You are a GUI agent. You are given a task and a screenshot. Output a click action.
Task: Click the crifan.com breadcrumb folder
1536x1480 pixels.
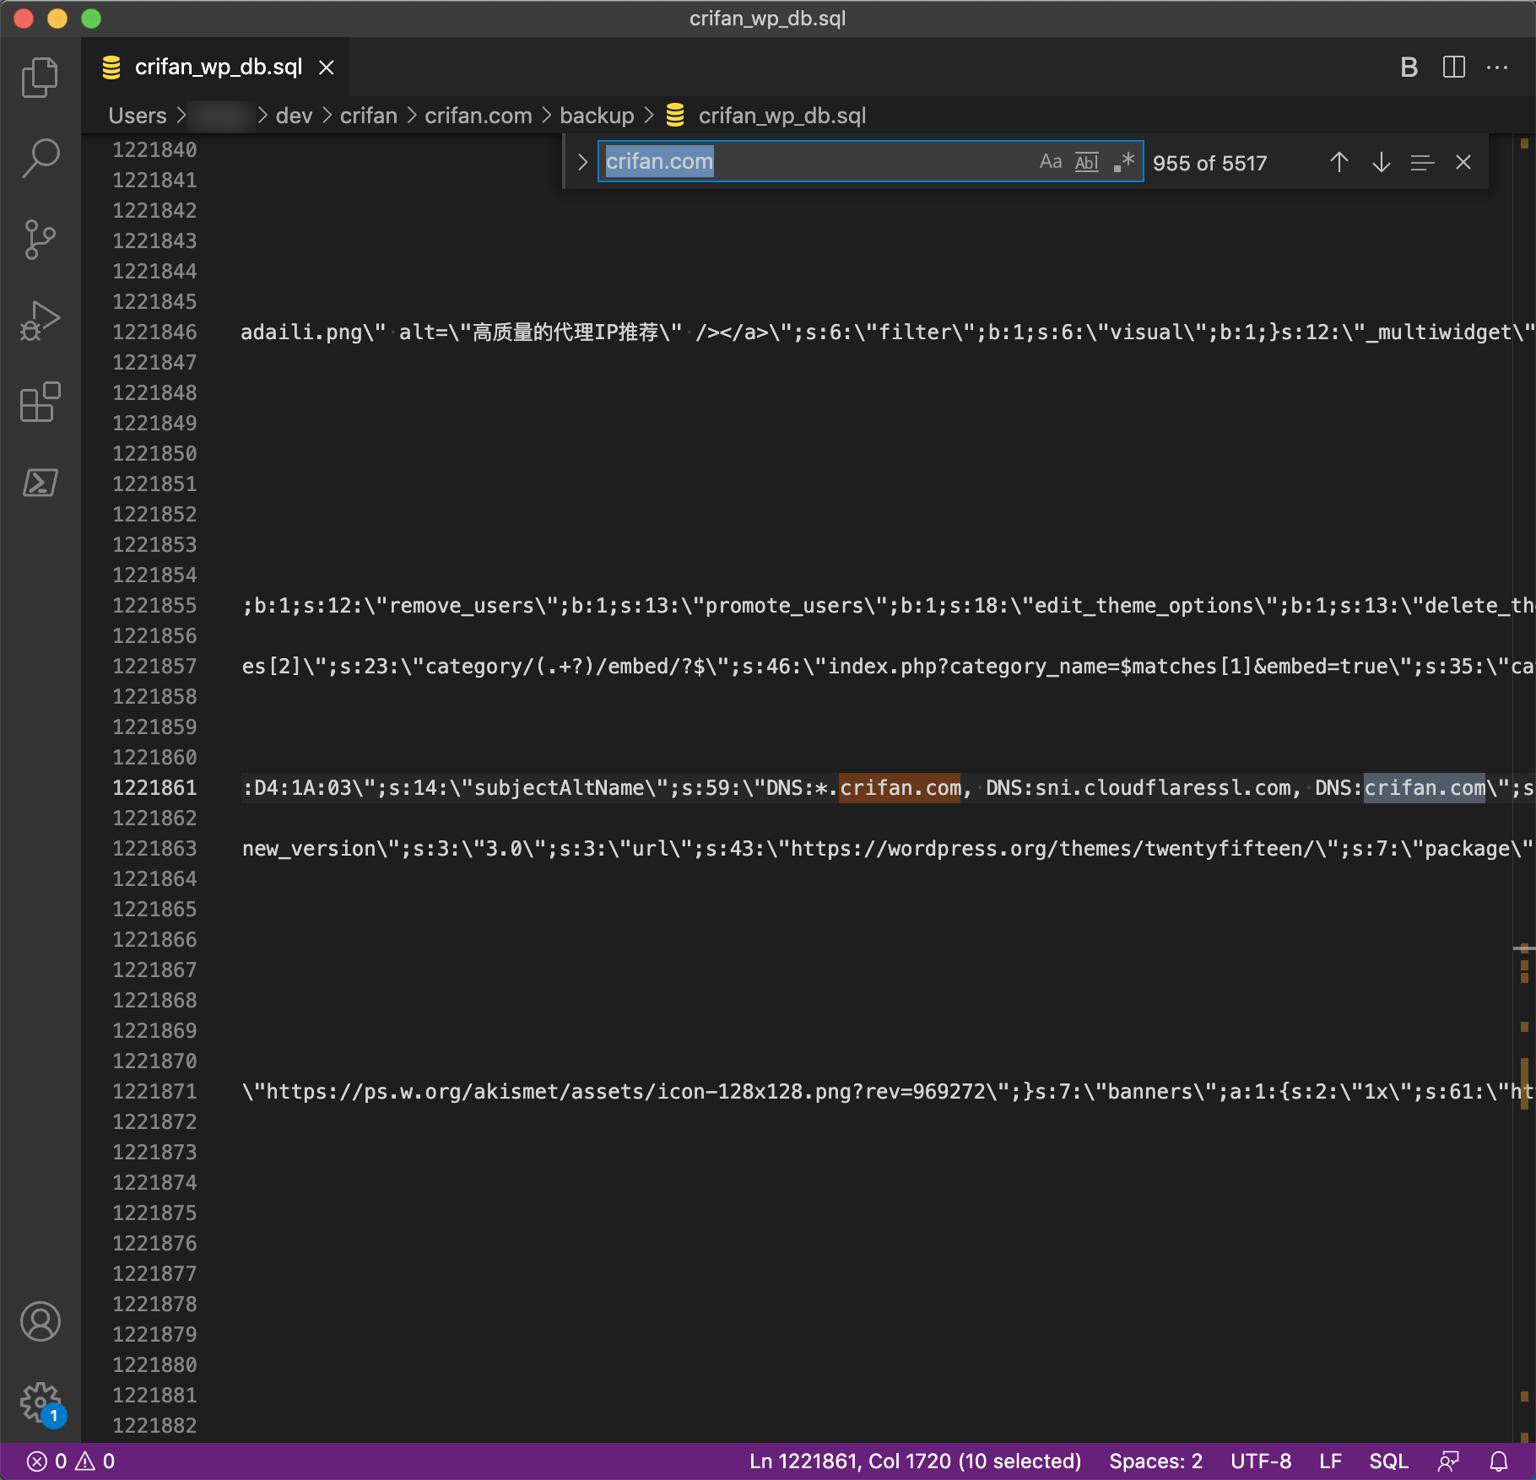478,116
